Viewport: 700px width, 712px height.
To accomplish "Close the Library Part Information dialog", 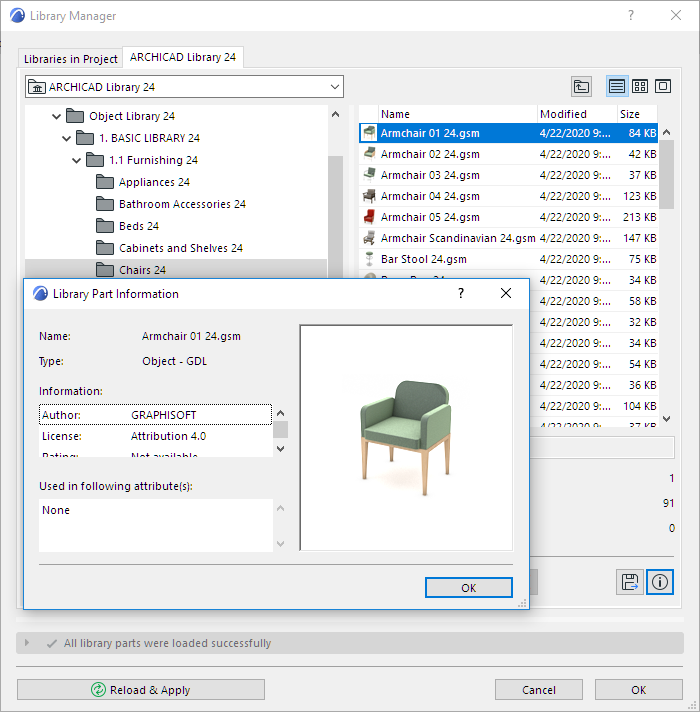I will point(506,293).
